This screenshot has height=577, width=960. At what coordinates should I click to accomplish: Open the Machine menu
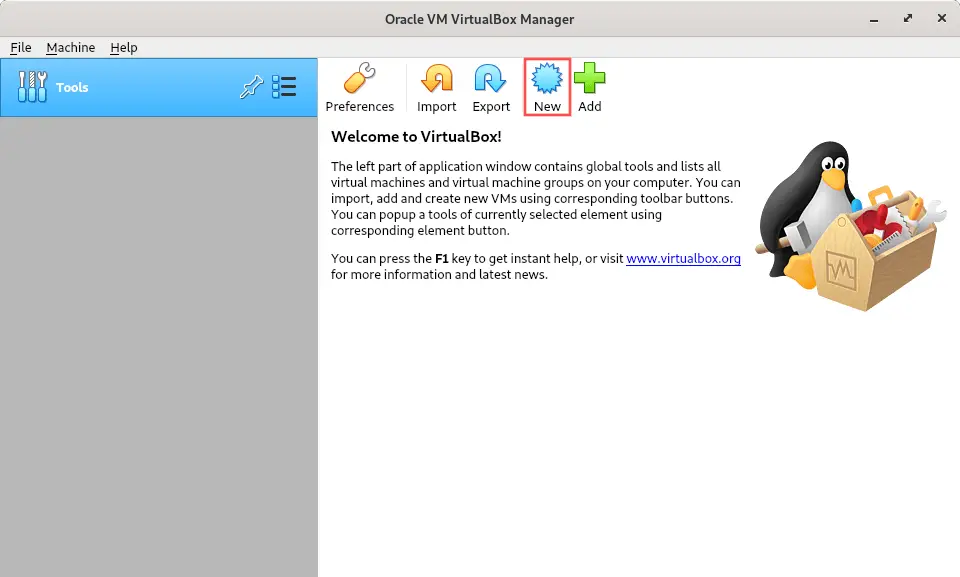pos(70,47)
